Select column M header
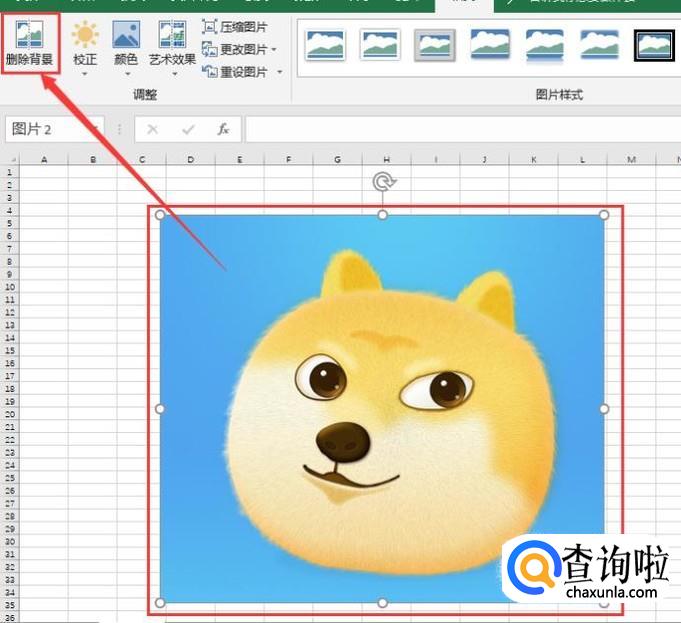 click(x=631, y=159)
